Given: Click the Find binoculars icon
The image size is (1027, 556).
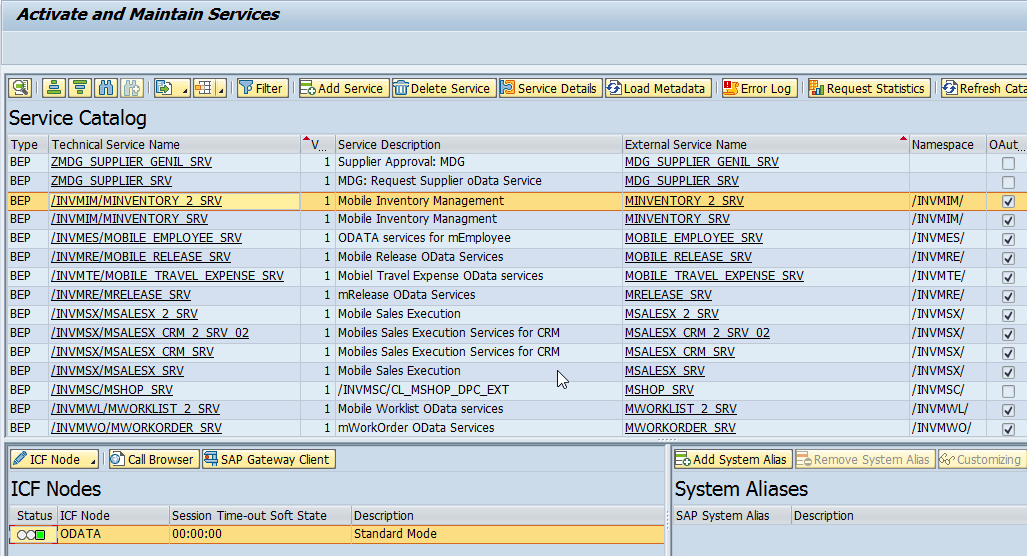Looking at the screenshot, I should (x=106, y=88).
